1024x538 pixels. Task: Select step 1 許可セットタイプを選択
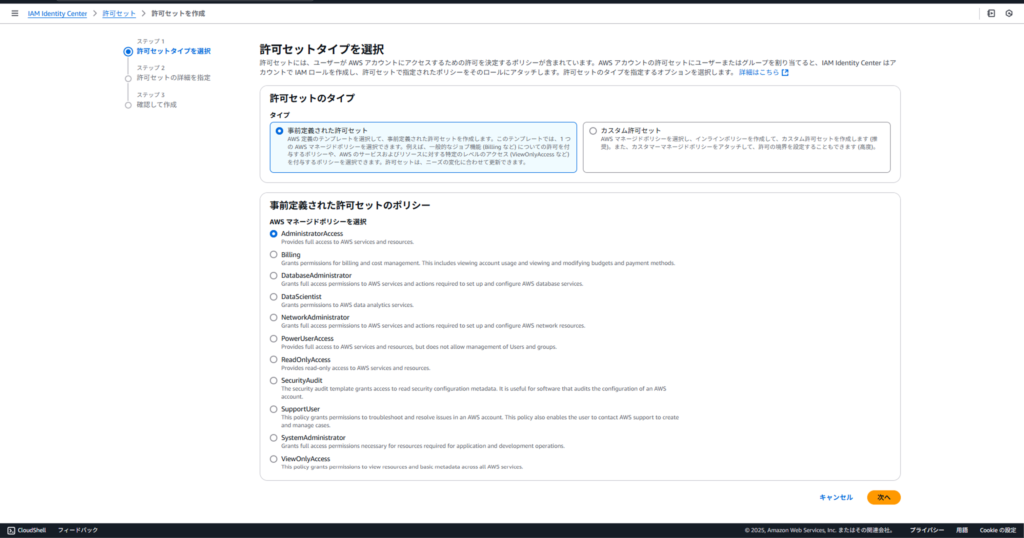point(173,51)
